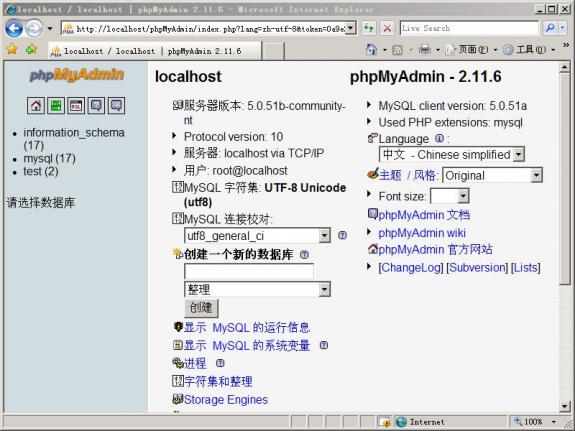Screen dimensions: 575x431
Task: Click the Internet zone globe icon
Action: 401,422
